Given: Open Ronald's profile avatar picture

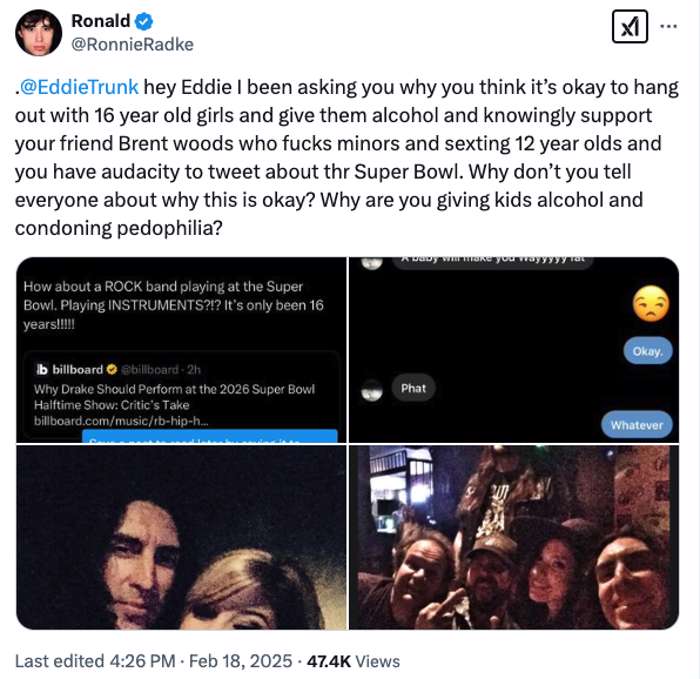Looking at the screenshot, I should (39, 32).
